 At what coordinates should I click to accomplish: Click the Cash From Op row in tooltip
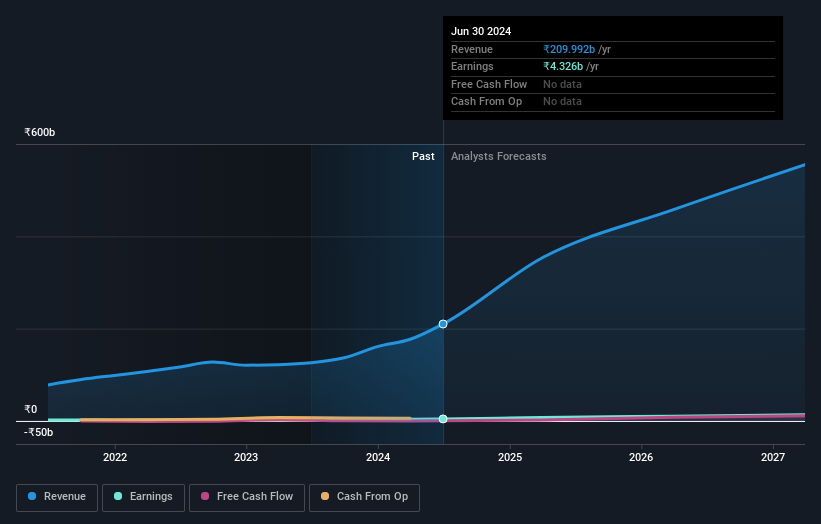point(613,102)
